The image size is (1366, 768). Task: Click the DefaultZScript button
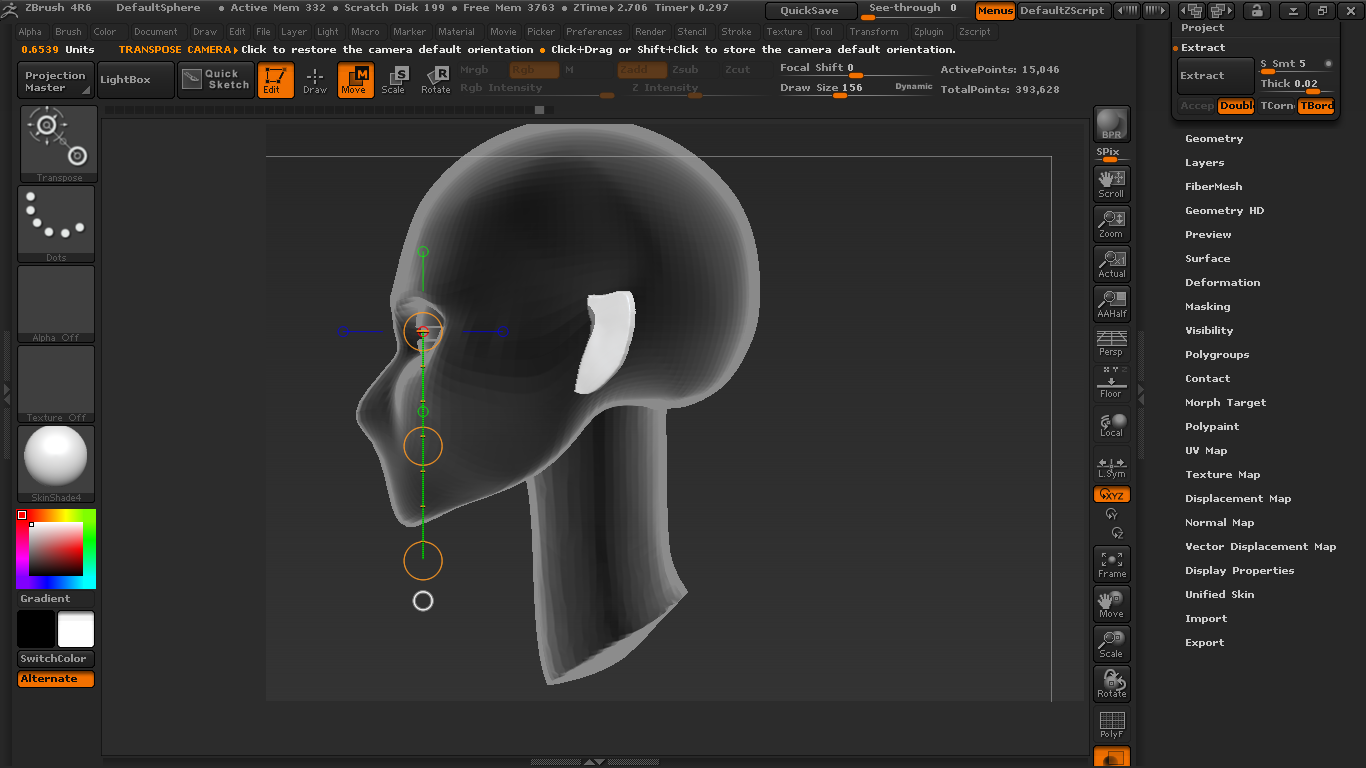(x=1063, y=11)
